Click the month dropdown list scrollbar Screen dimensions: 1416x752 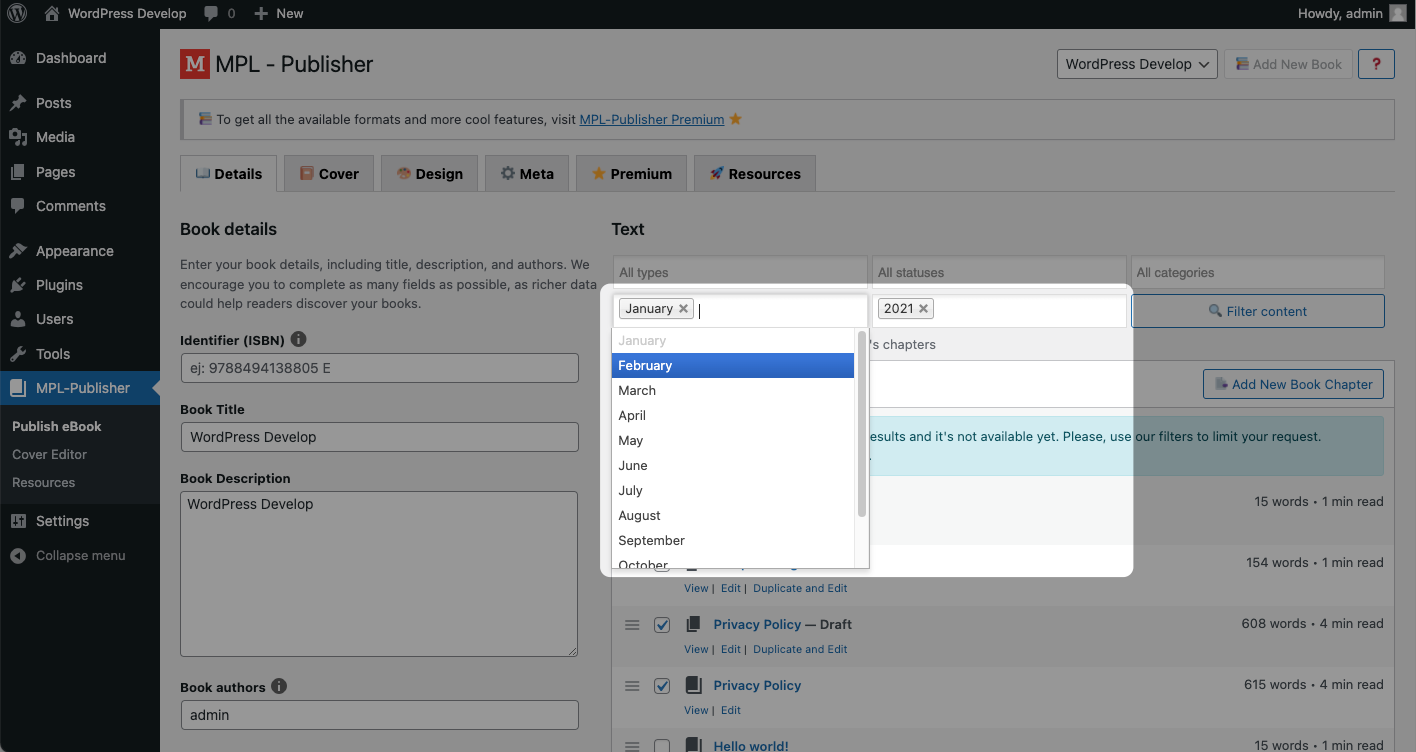pyautogui.click(x=862, y=425)
